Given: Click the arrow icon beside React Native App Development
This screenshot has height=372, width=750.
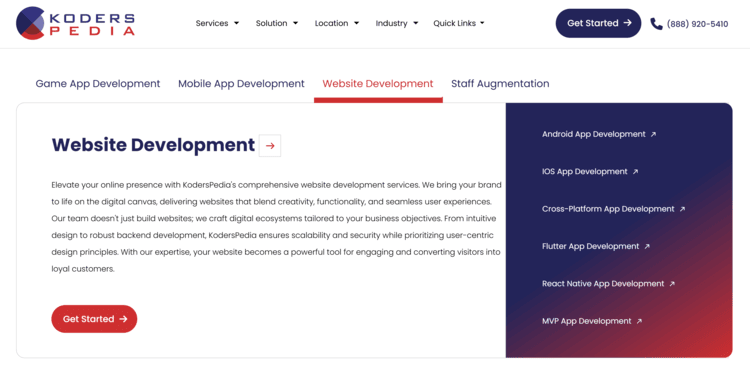Looking at the screenshot, I should 672,284.
